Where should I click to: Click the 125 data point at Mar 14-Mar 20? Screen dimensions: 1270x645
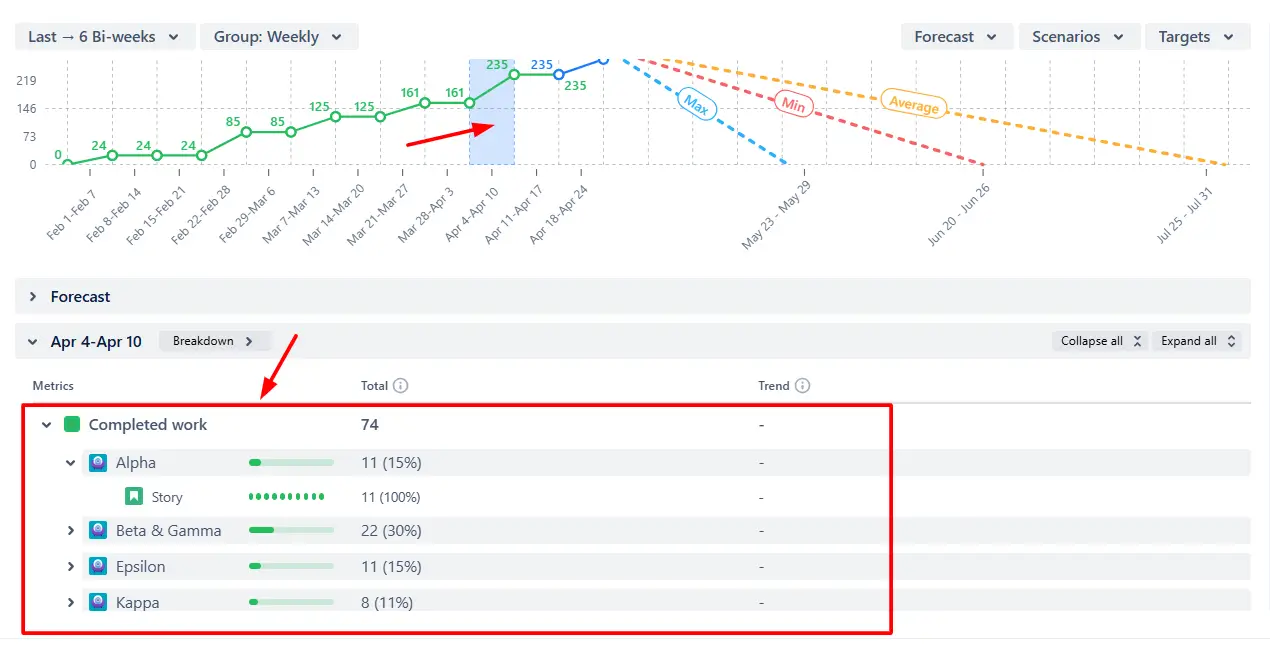335,117
